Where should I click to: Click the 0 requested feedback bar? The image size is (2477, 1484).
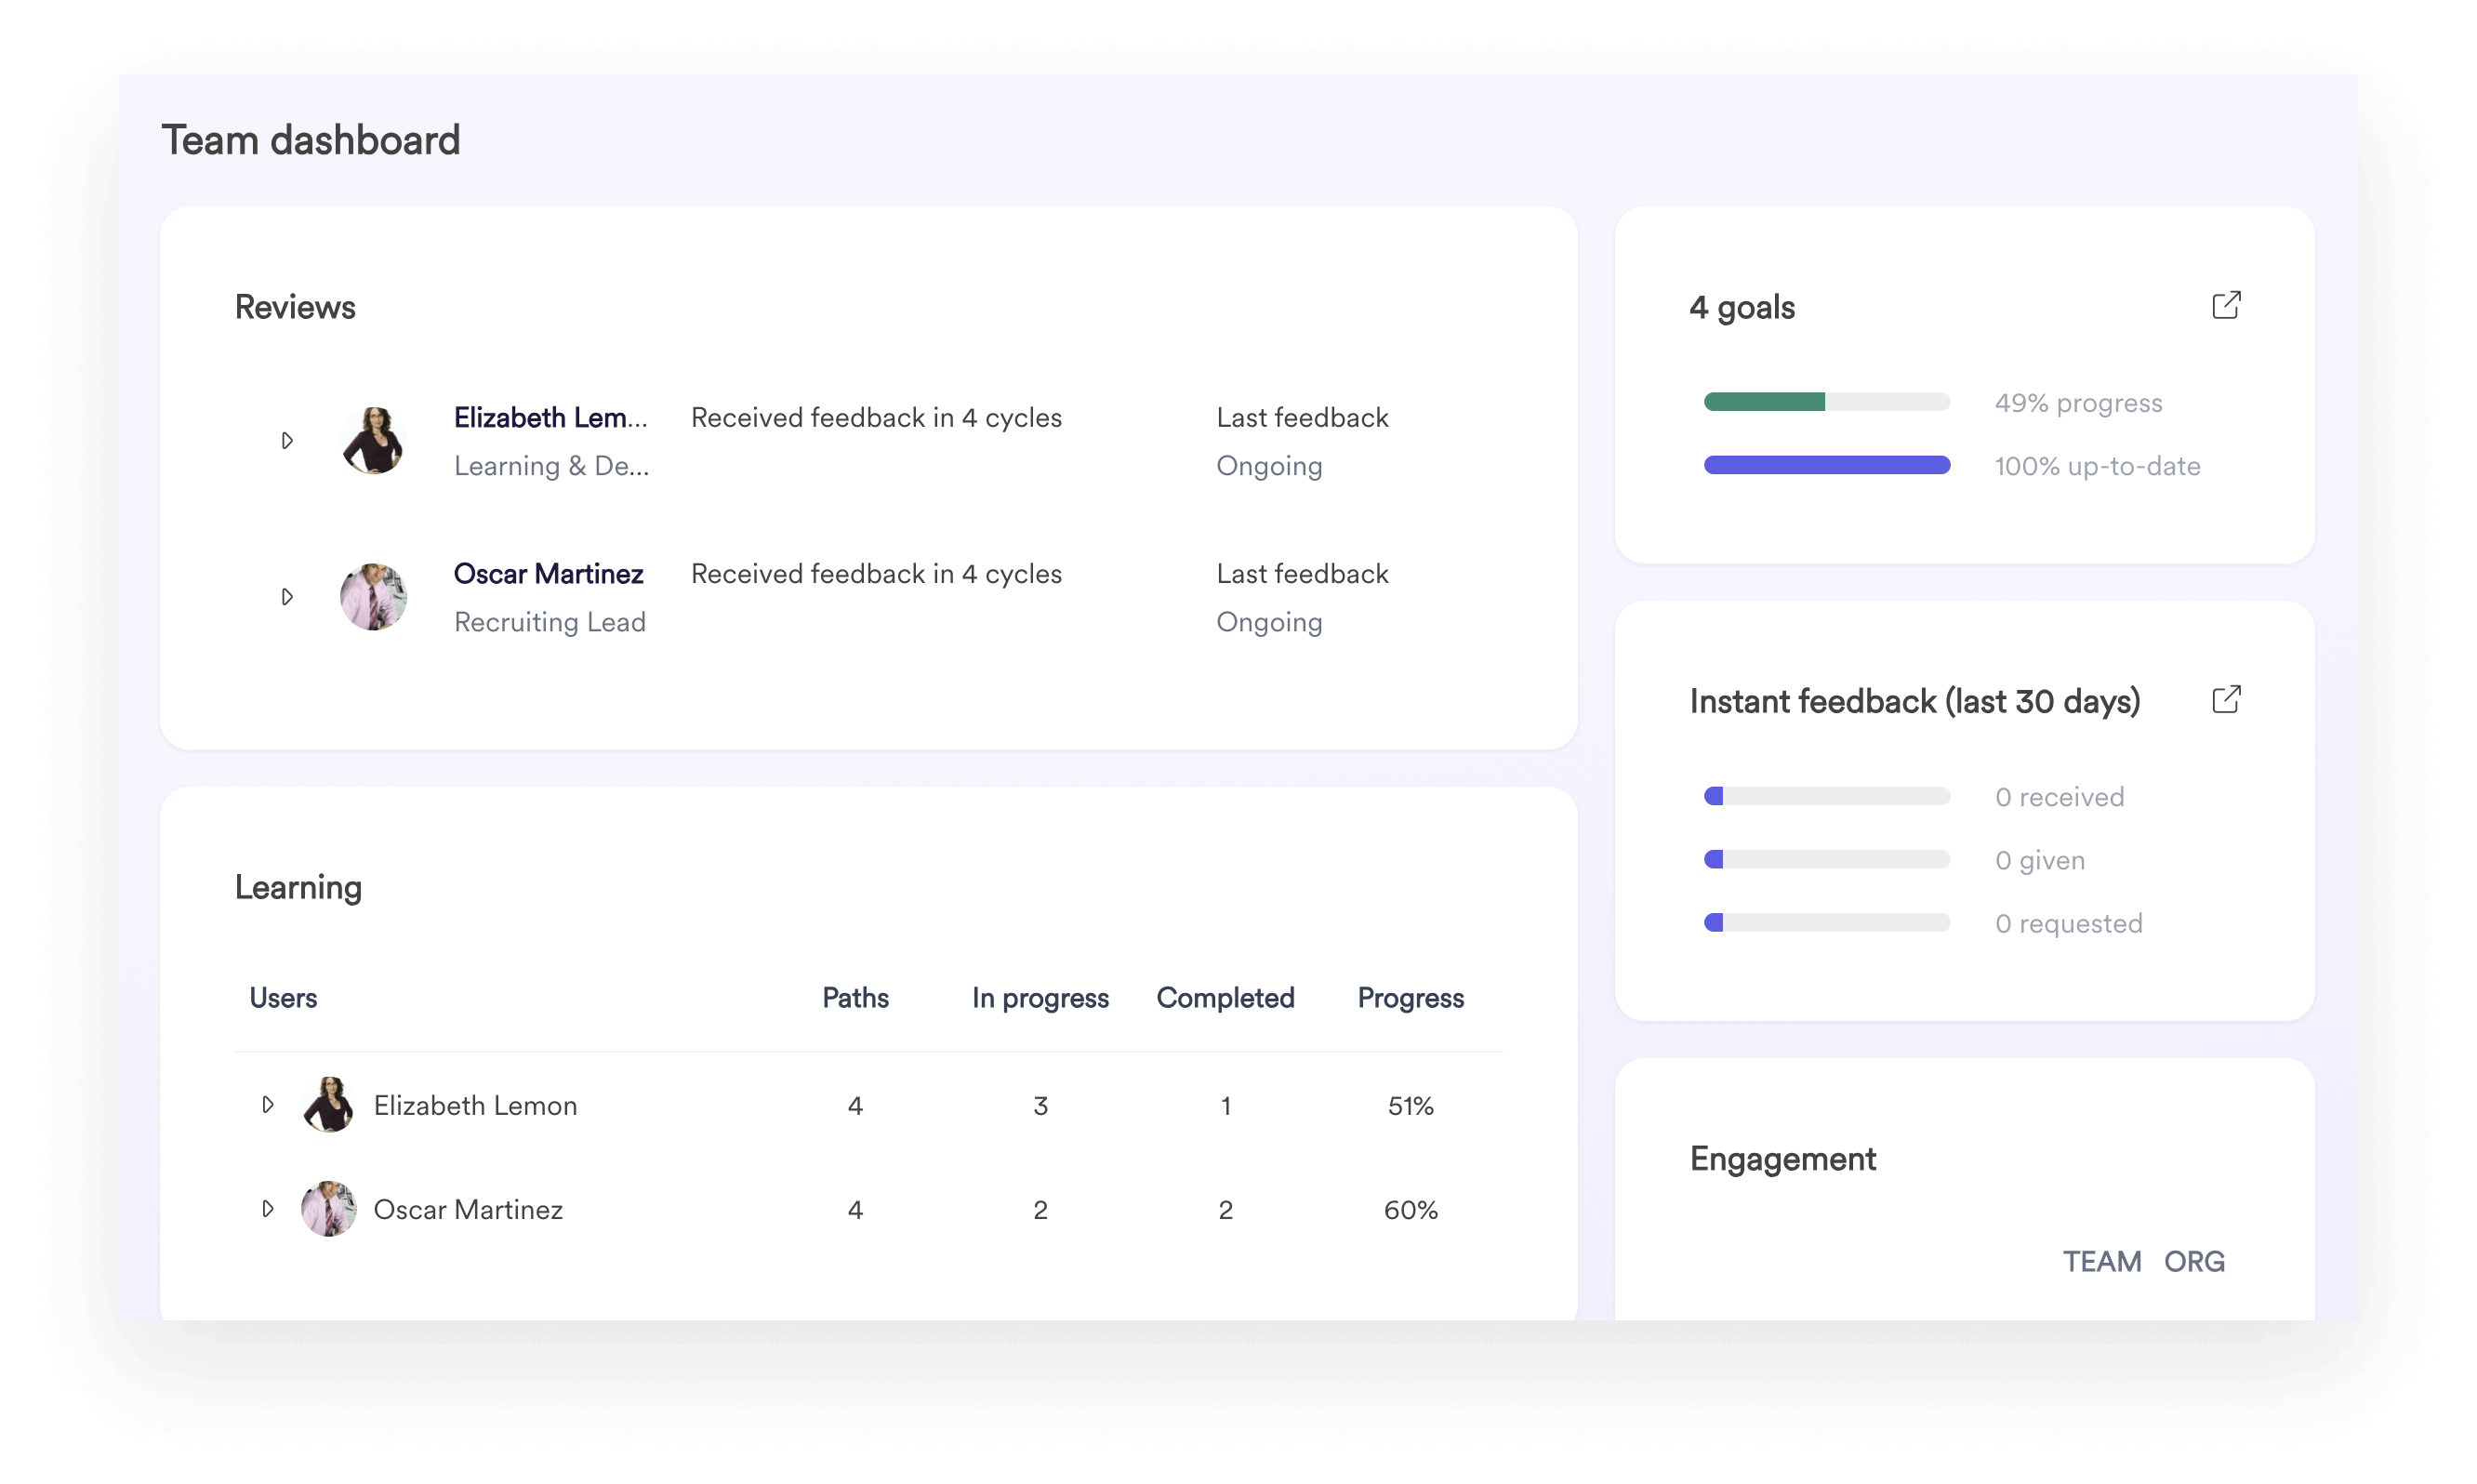tap(1826, 922)
